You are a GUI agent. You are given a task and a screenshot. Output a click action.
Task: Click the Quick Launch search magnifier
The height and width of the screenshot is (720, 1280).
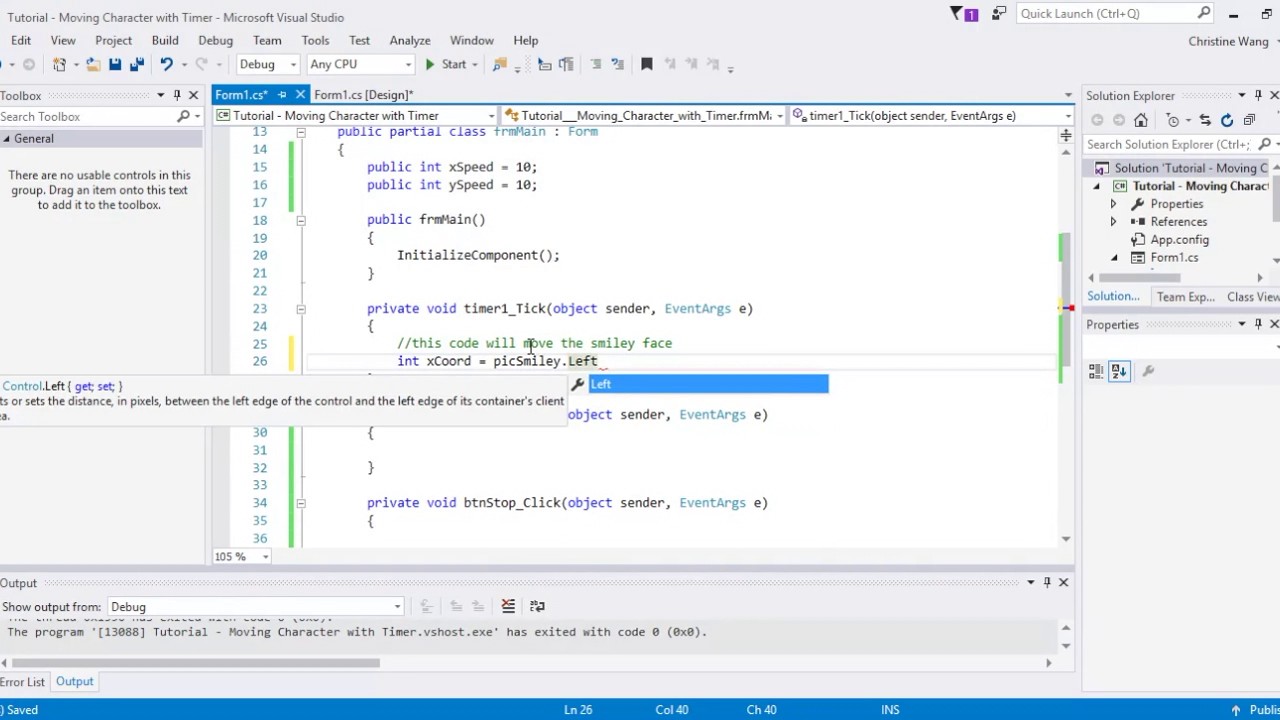(1204, 13)
